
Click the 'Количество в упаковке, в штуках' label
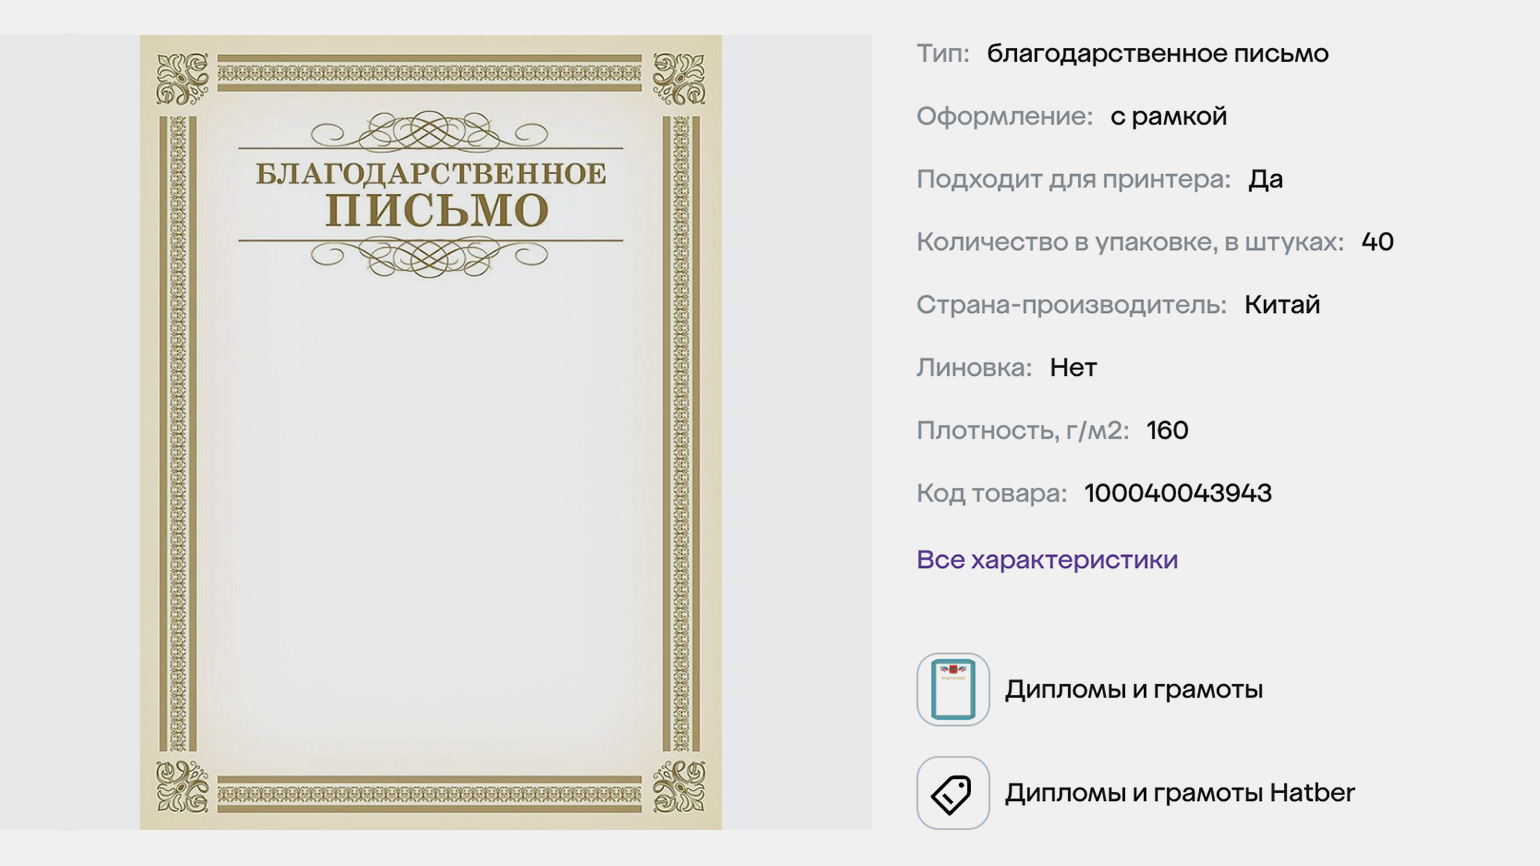click(1130, 242)
